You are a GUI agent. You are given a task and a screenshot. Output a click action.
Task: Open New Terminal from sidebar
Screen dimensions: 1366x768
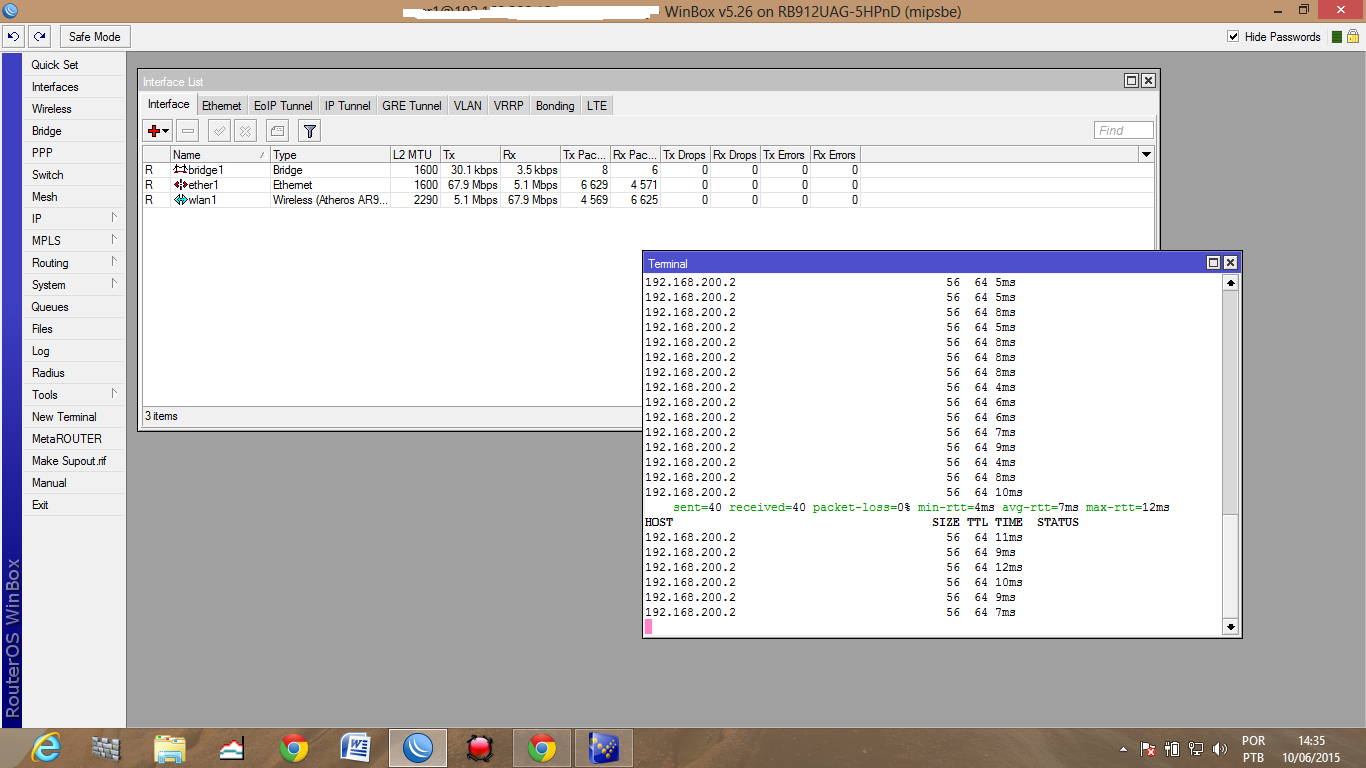coord(64,417)
